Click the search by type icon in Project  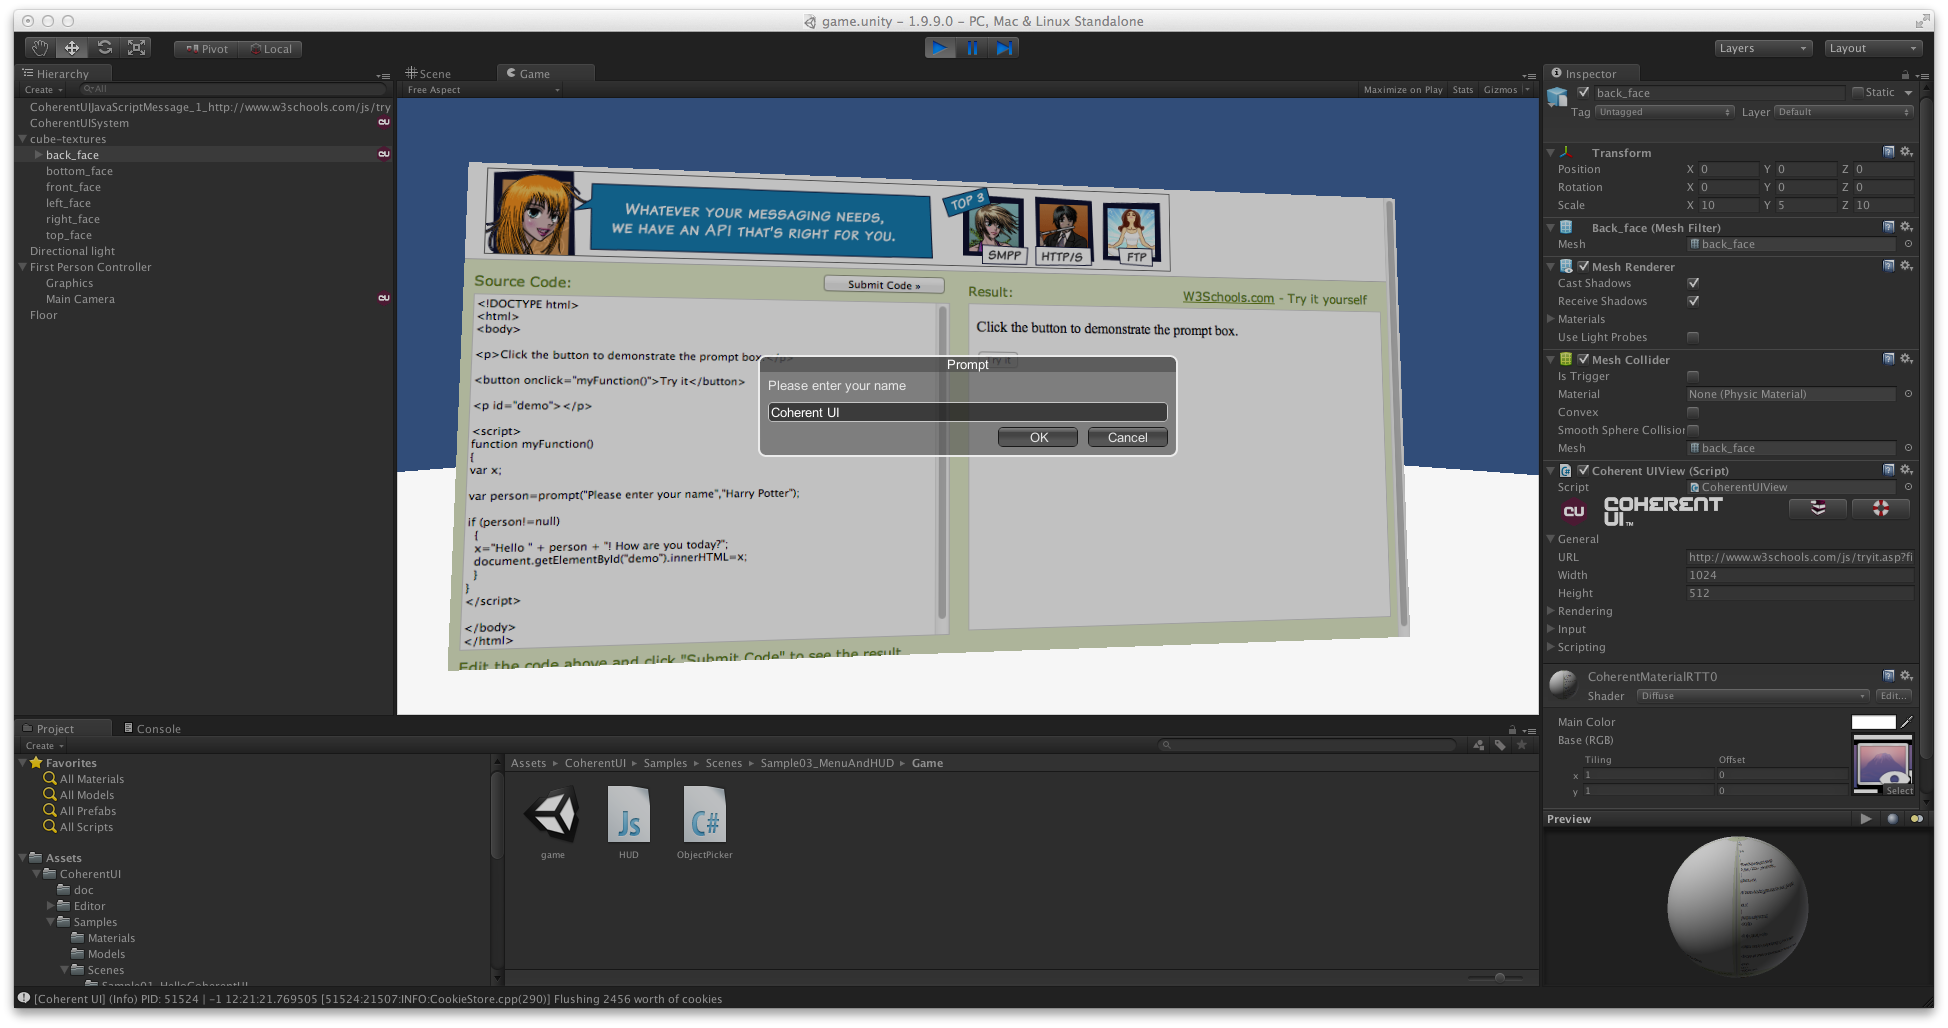click(1479, 745)
